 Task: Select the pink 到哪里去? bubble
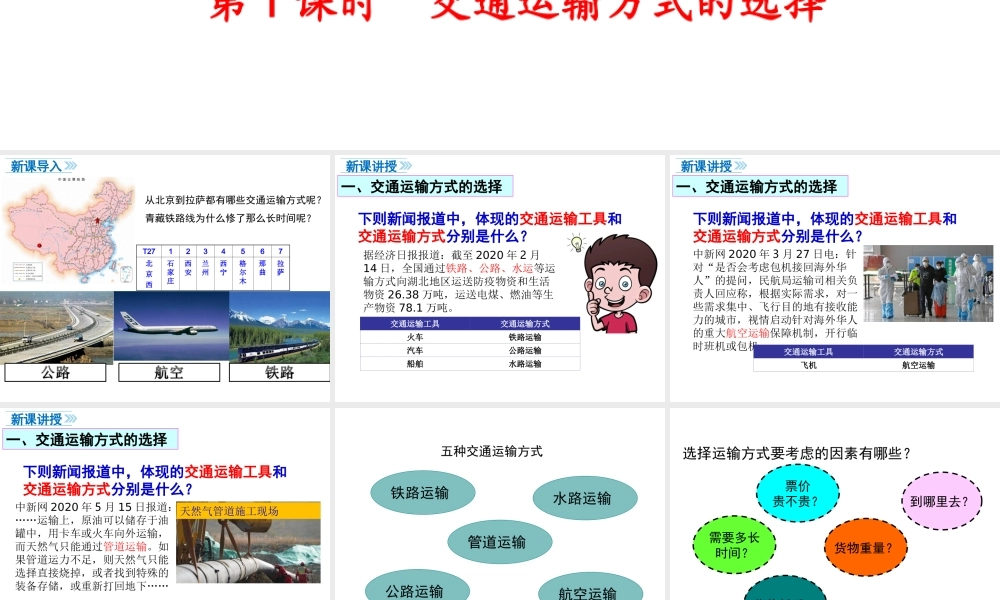[x=941, y=501]
